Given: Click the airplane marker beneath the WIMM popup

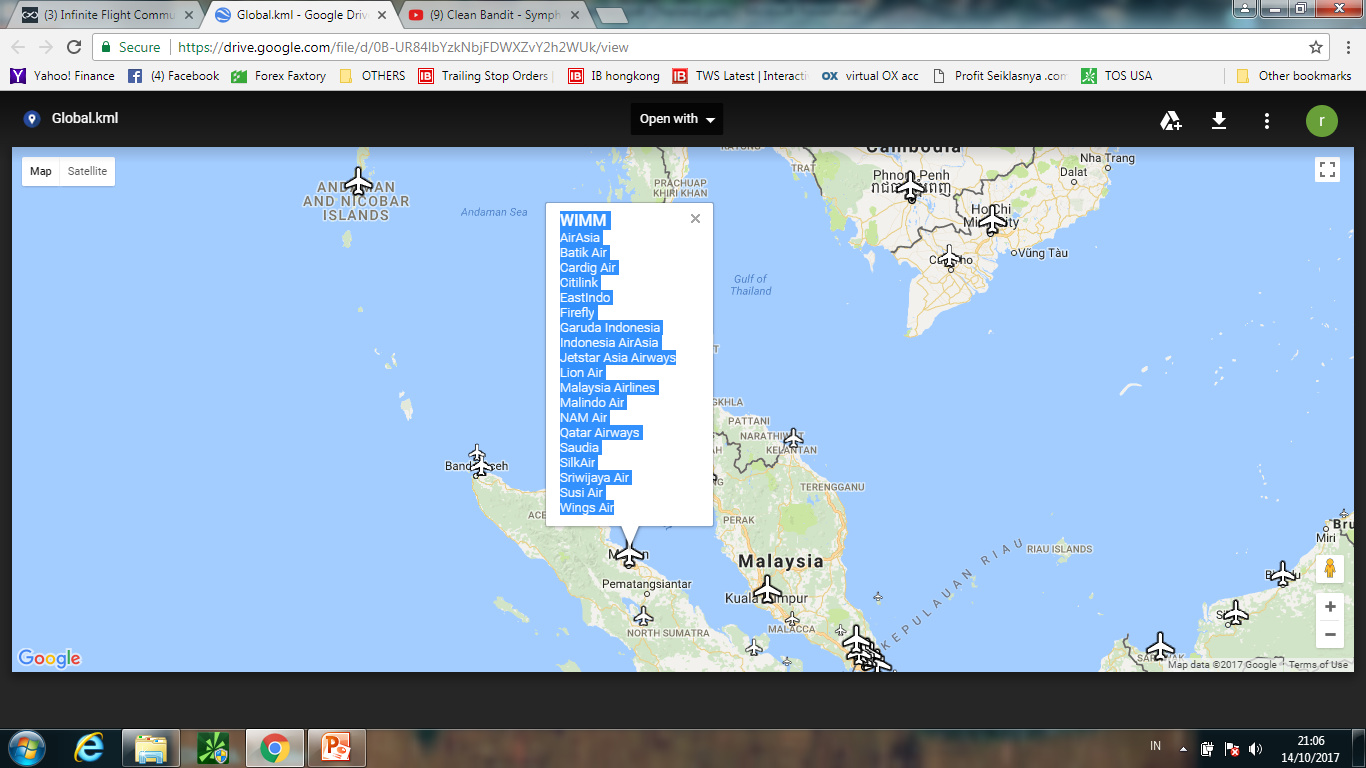Looking at the screenshot, I should click(x=629, y=552).
